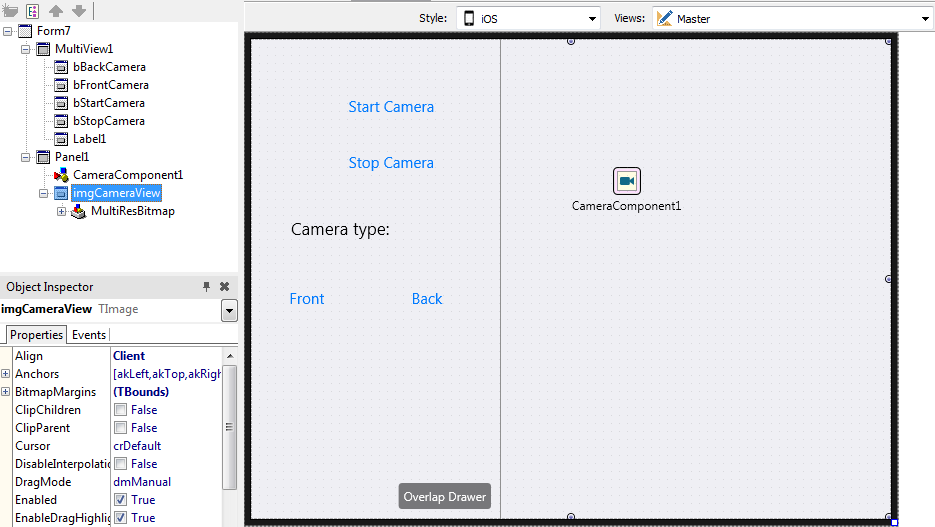Toggle the ClipChildren checkbox
Image resolution: width=935 pixels, height=527 pixels.
[x=120, y=410]
